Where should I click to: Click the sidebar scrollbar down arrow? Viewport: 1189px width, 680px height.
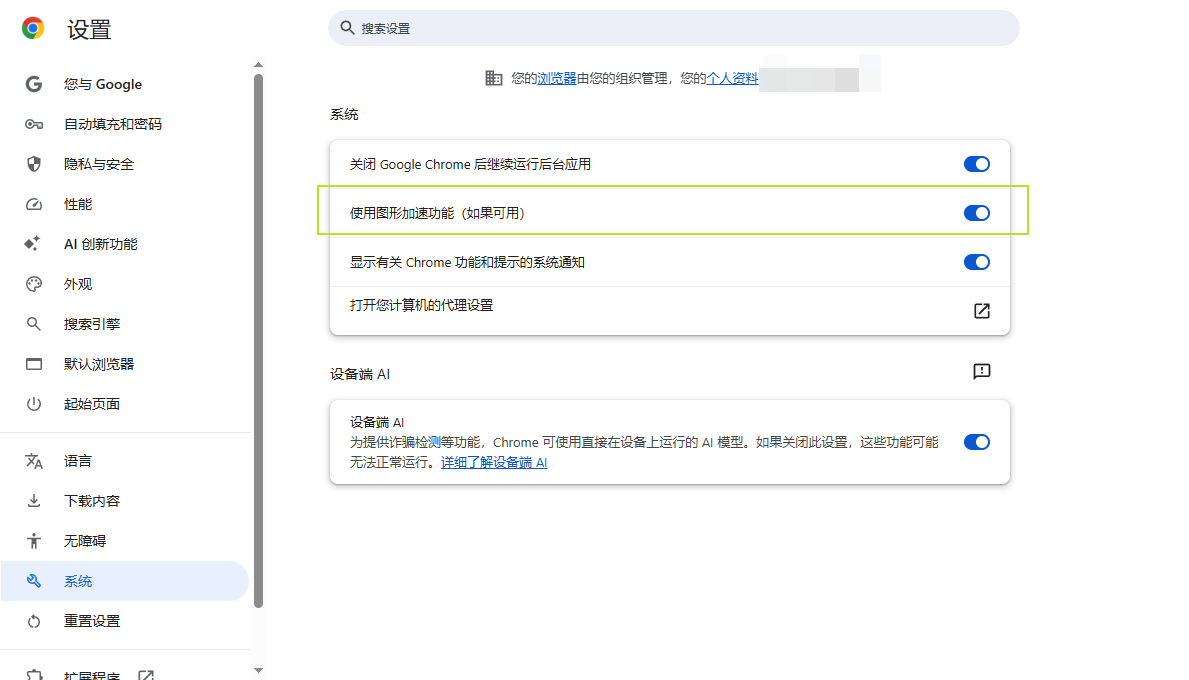click(x=259, y=670)
